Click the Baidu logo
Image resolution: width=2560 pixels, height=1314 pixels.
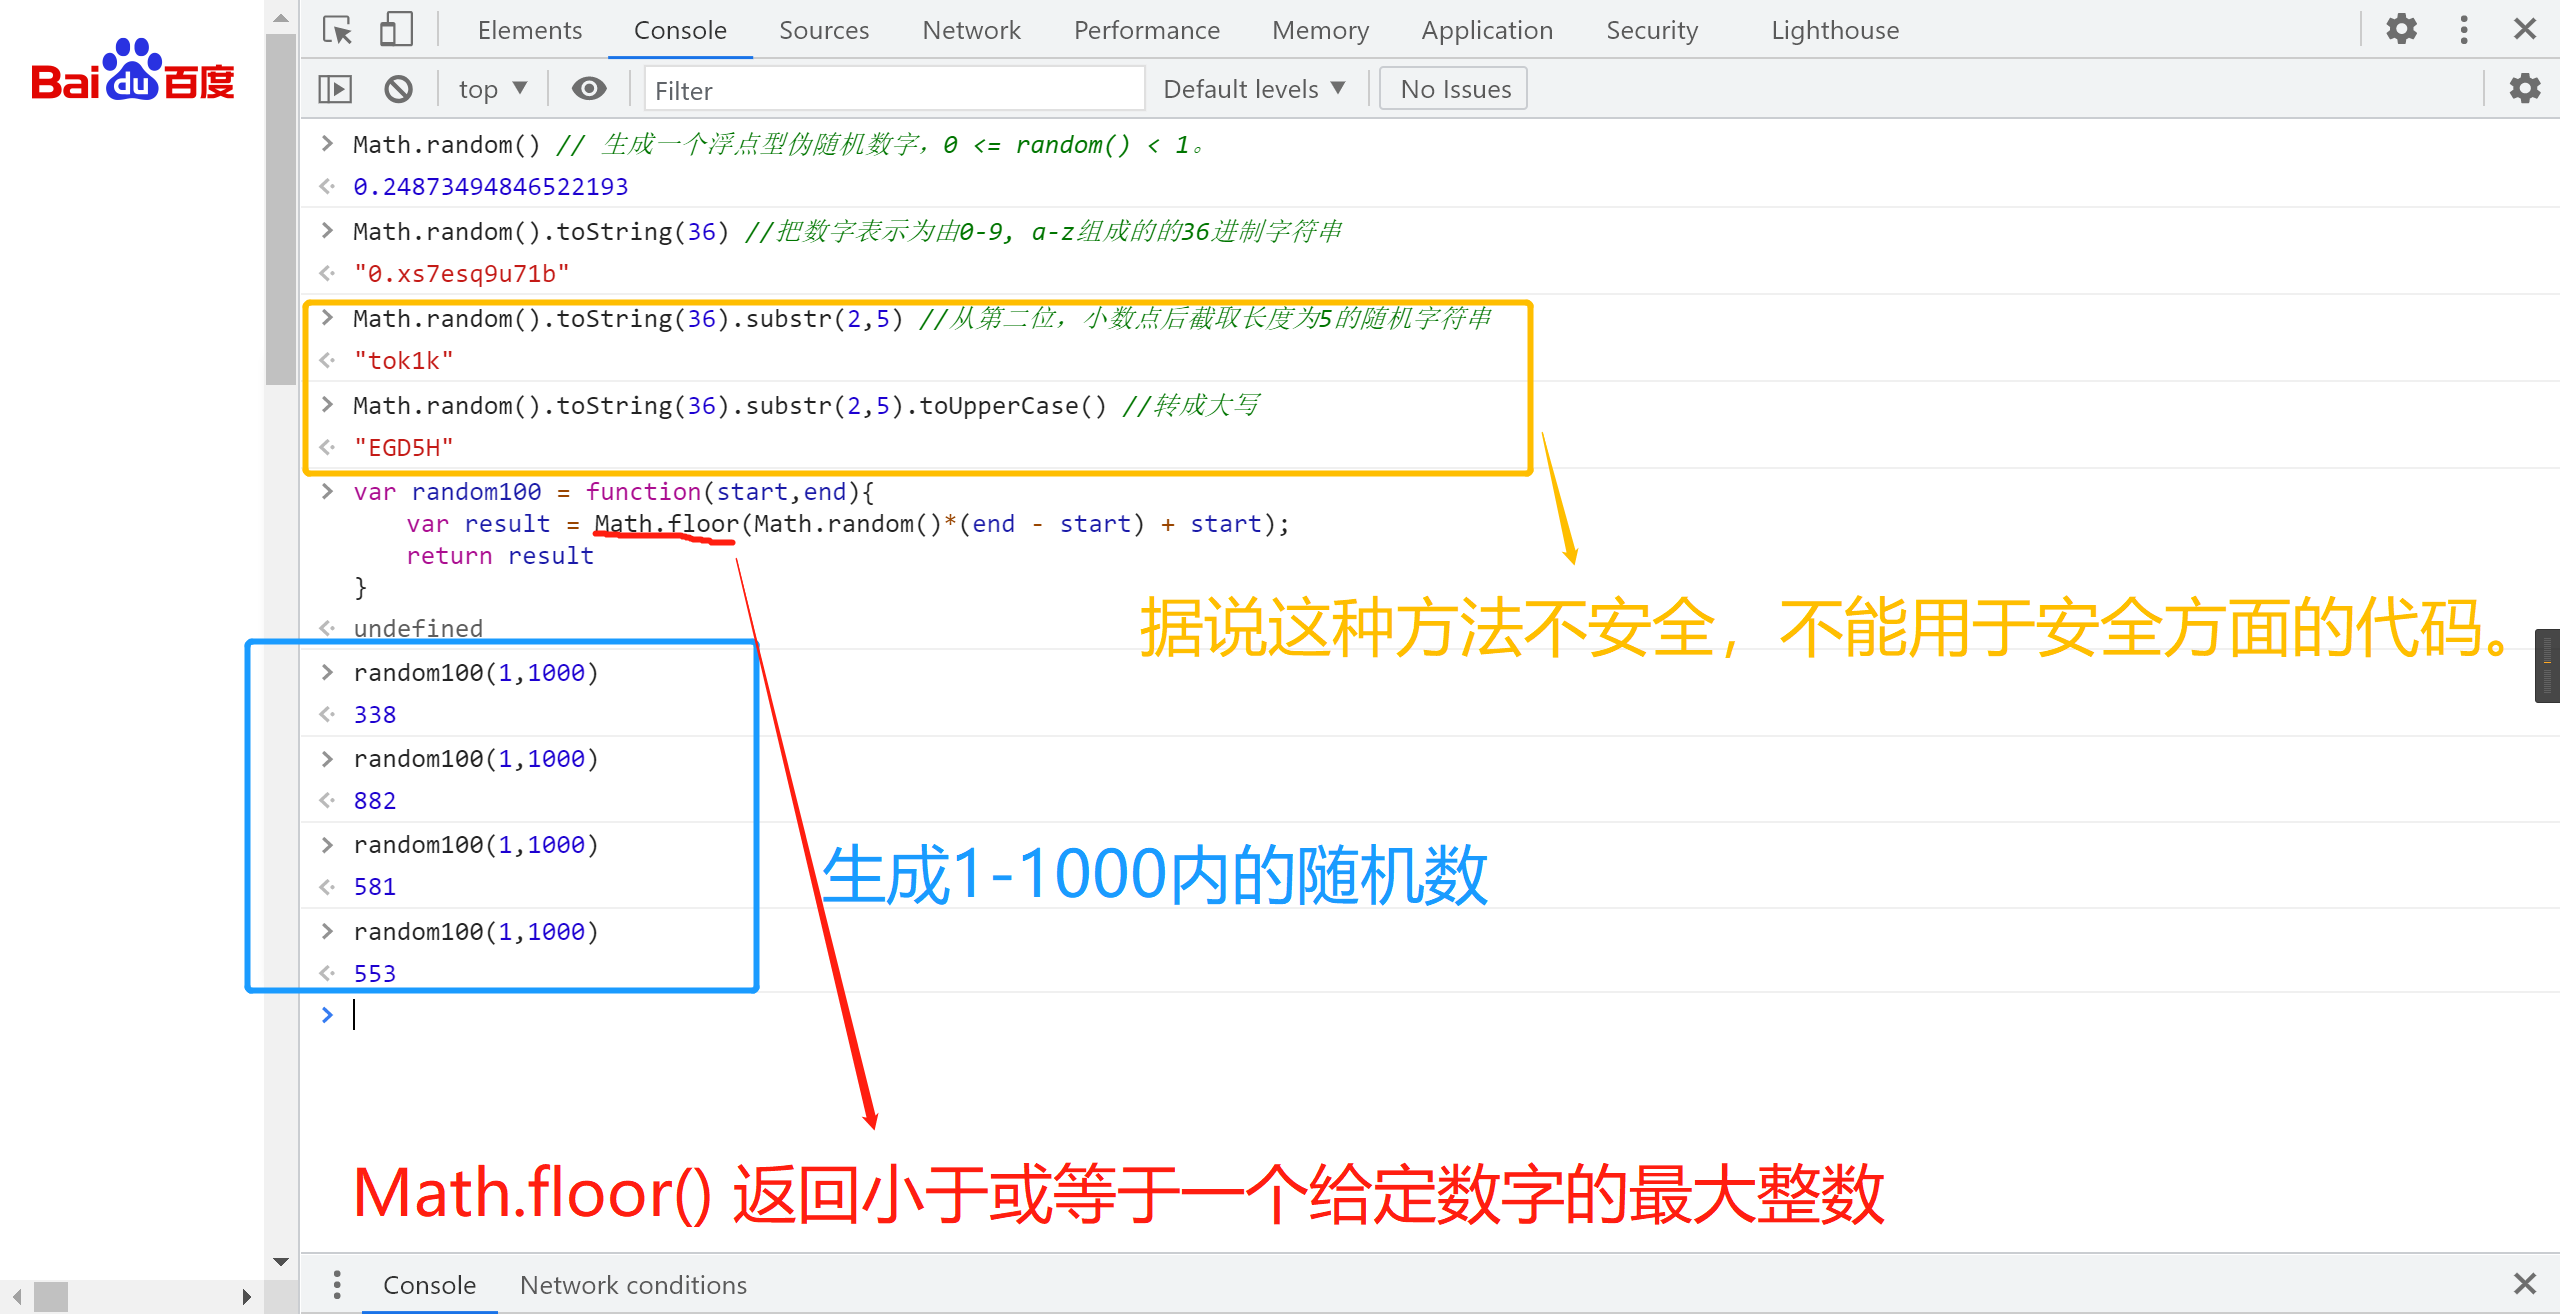[x=133, y=72]
